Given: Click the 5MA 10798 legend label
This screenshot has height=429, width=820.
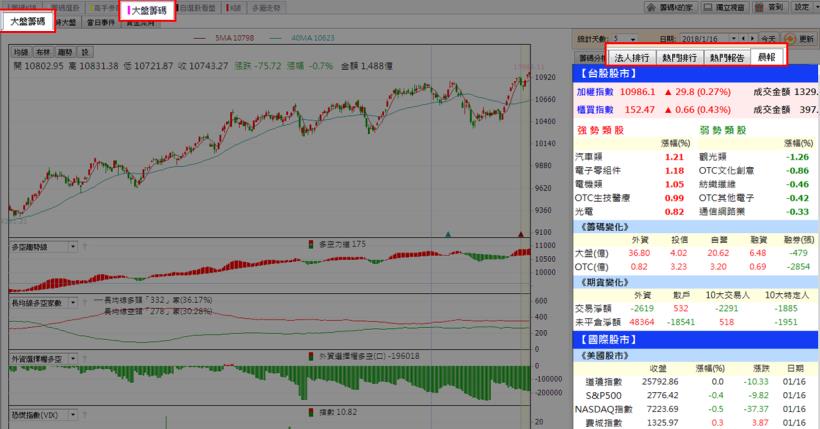Looking at the screenshot, I should pos(235,38).
